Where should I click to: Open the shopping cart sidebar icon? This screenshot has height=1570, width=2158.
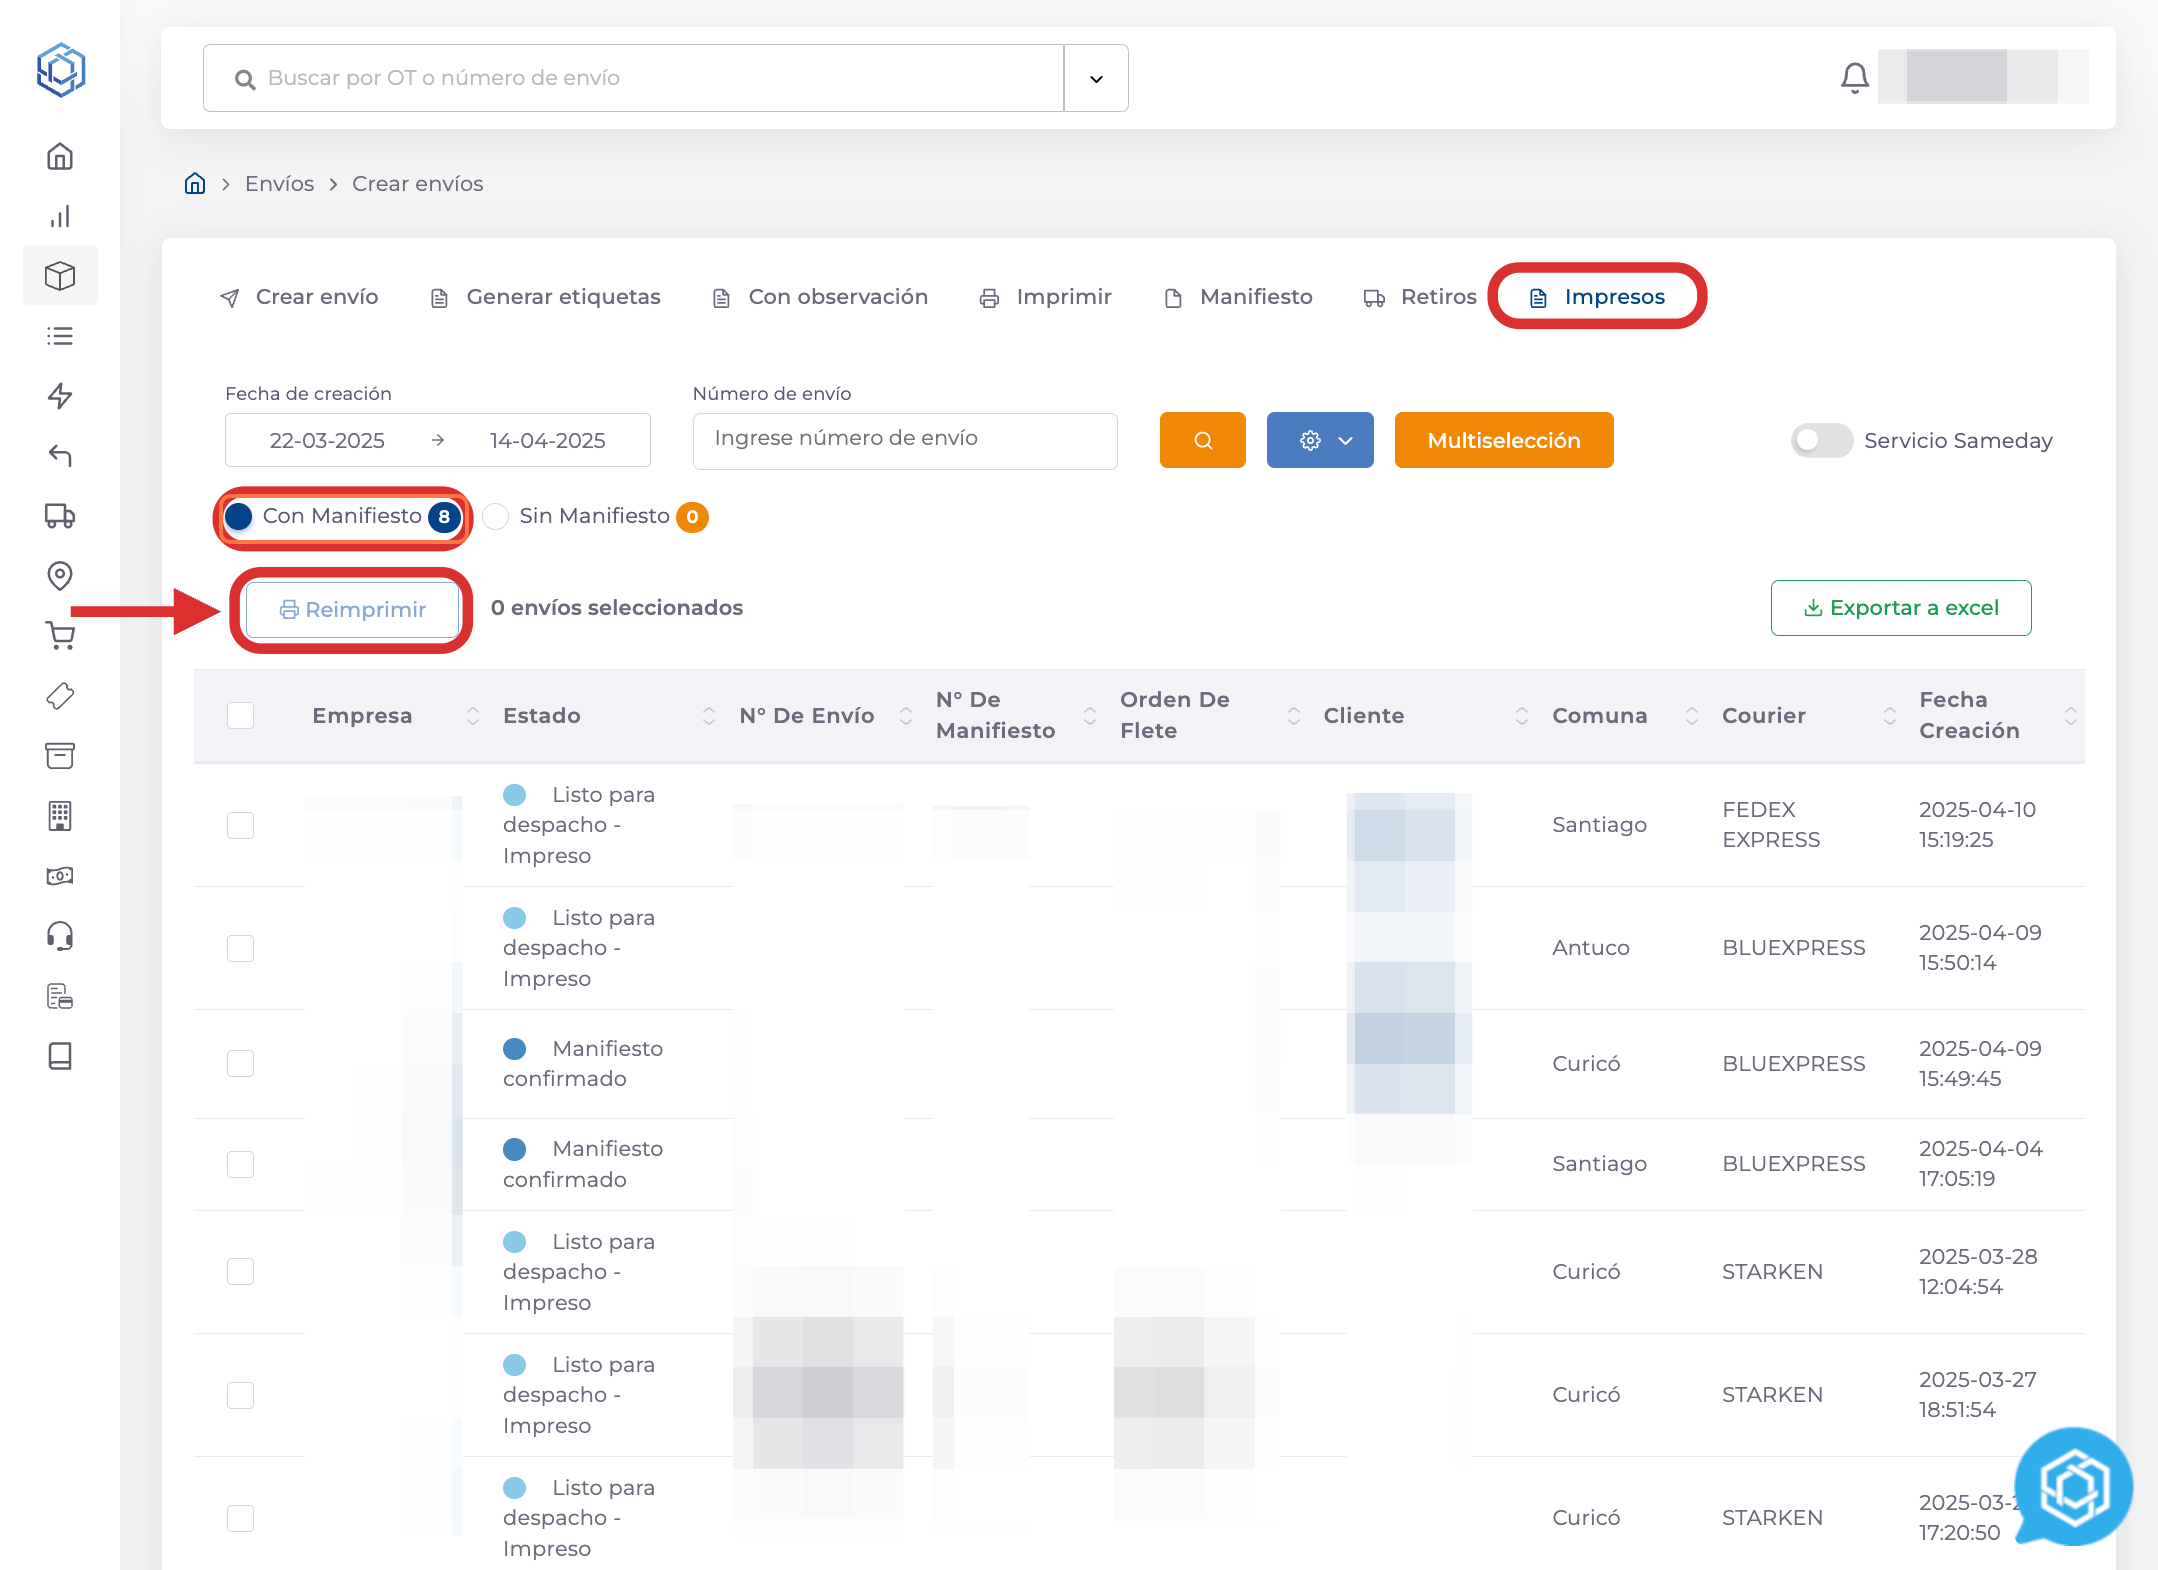point(60,636)
